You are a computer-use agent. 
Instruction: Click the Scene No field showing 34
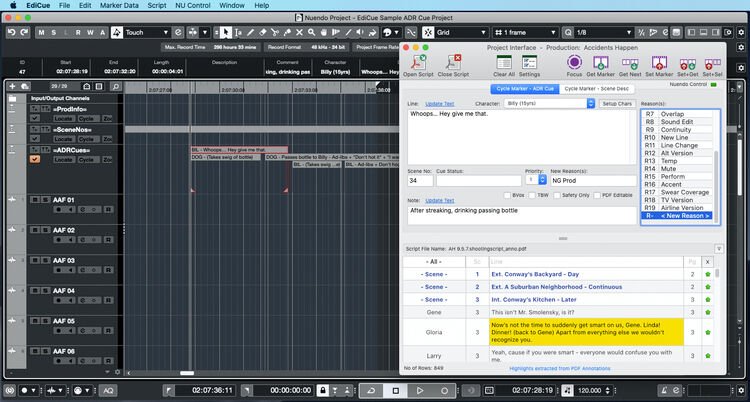(x=420, y=180)
